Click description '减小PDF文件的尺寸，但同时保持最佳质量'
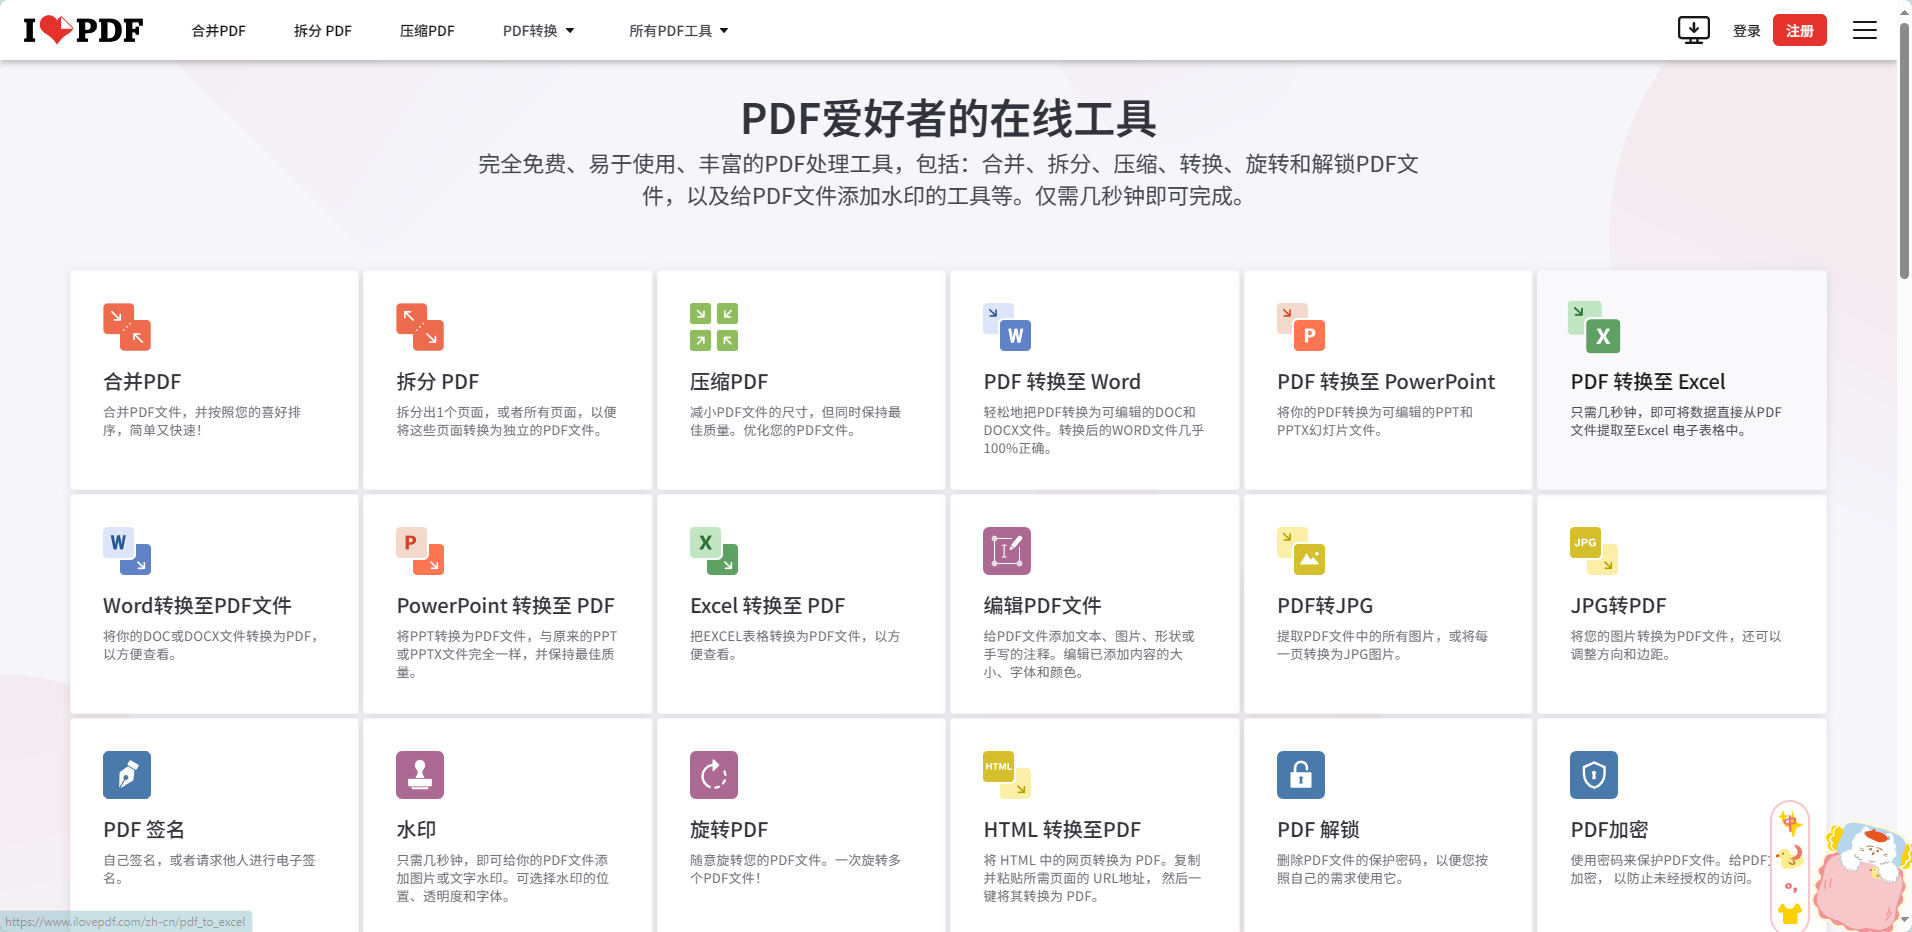1912x932 pixels. (x=795, y=421)
